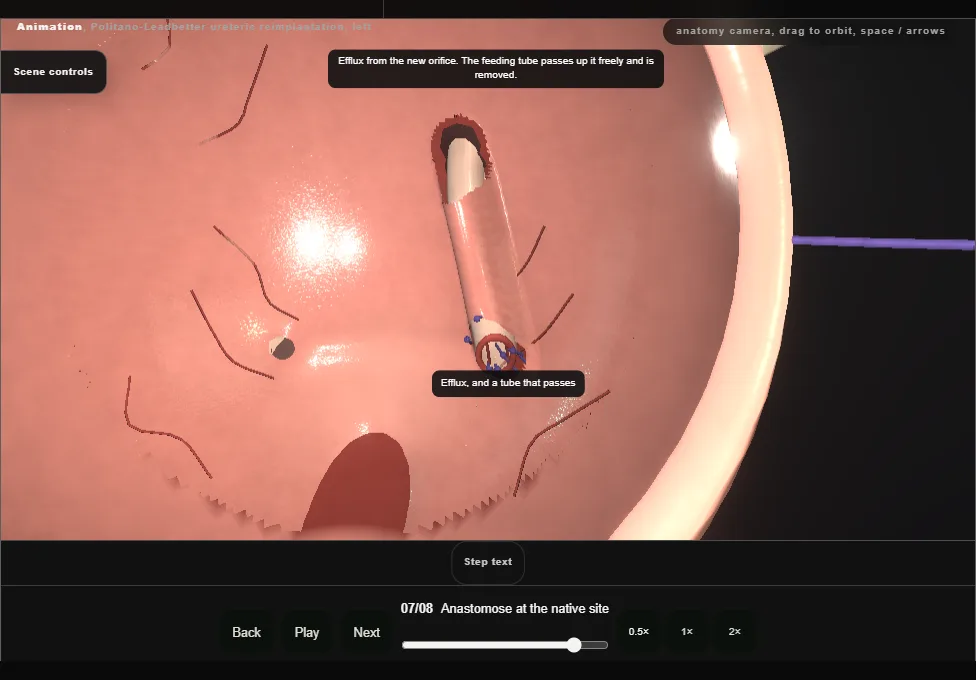Screen dimensions: 976x680
Task: Click the native orifice hole in bladder view
Action: tap(283, 348)
